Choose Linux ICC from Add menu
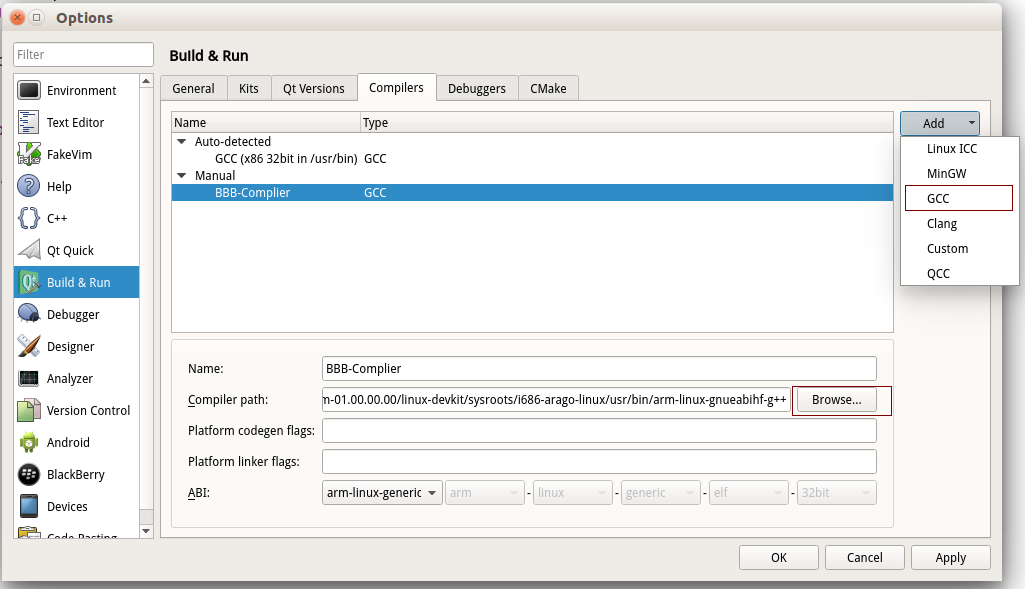Screen dimensions: 1025x589 959,149
